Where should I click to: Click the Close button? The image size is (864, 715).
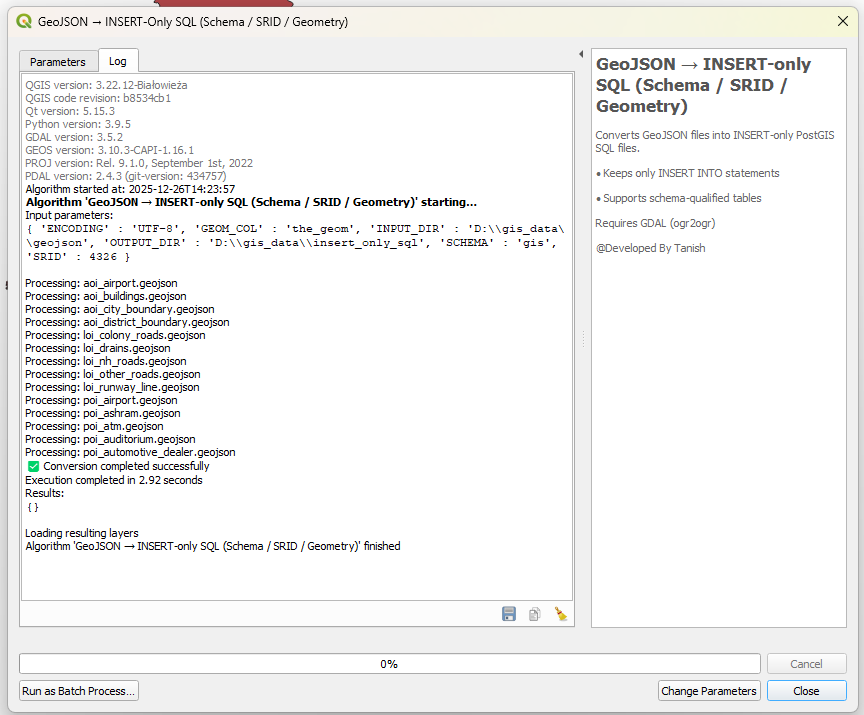click(806, 691)
